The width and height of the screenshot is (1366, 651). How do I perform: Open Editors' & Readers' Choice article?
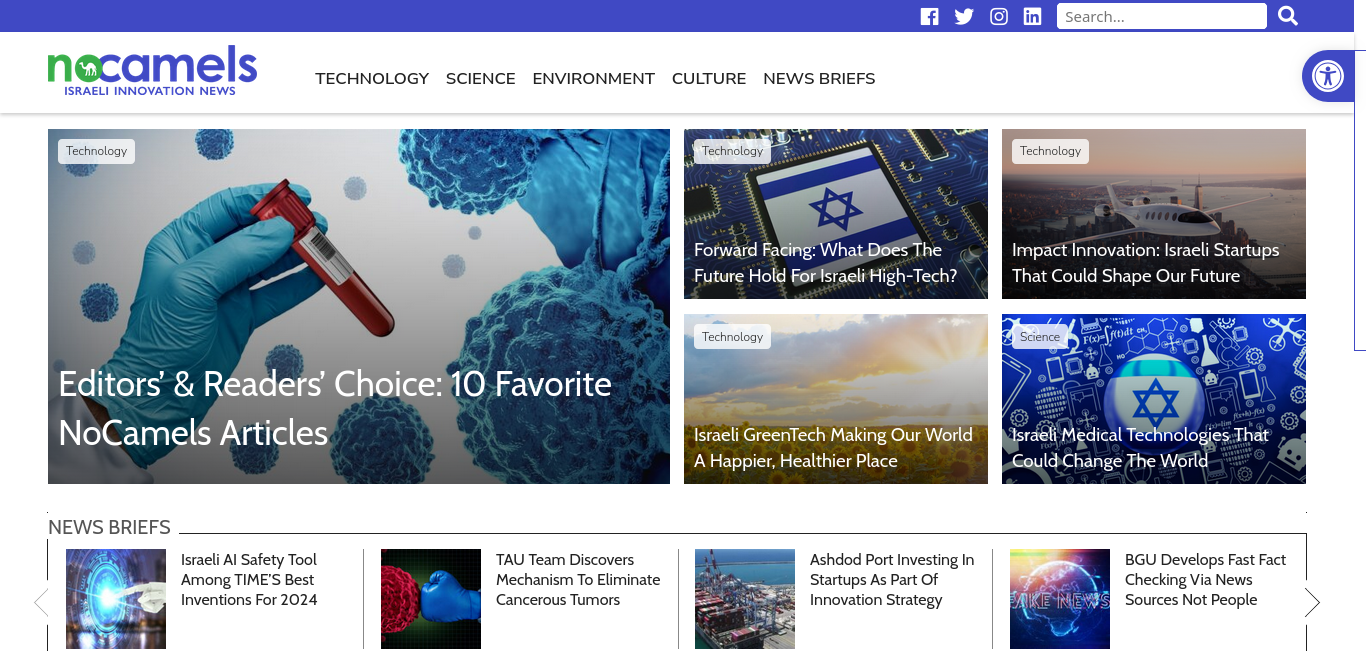[335, 408]
